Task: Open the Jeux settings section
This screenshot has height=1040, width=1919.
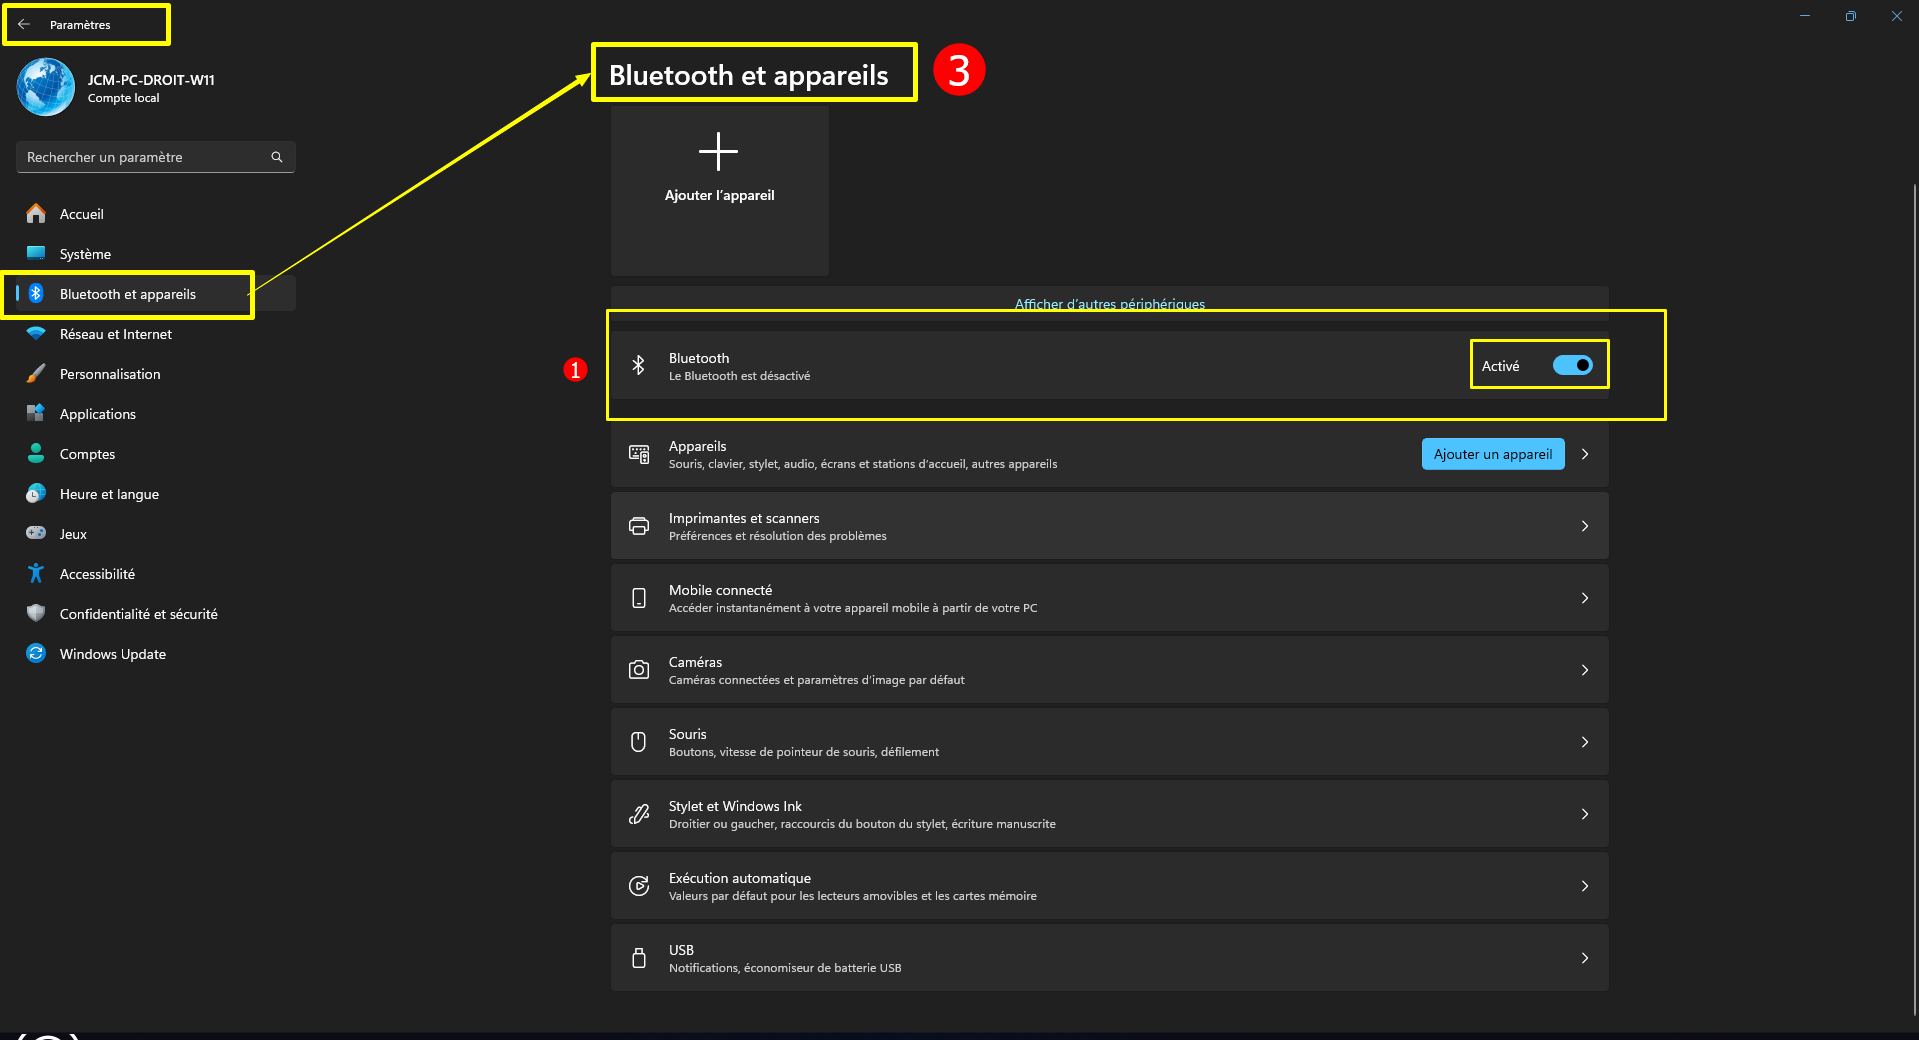Action: 156,534
